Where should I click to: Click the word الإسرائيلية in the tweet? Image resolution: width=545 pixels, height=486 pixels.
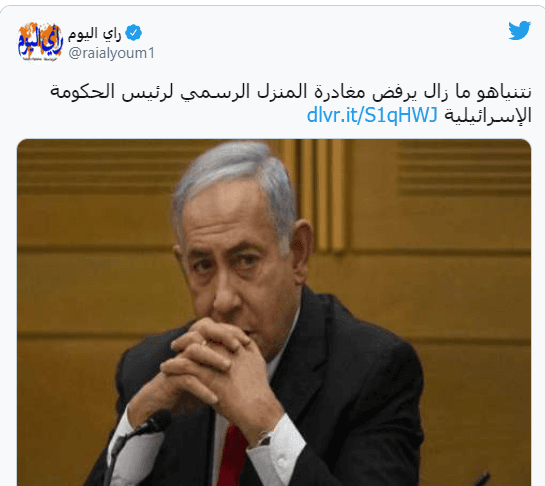488,116
